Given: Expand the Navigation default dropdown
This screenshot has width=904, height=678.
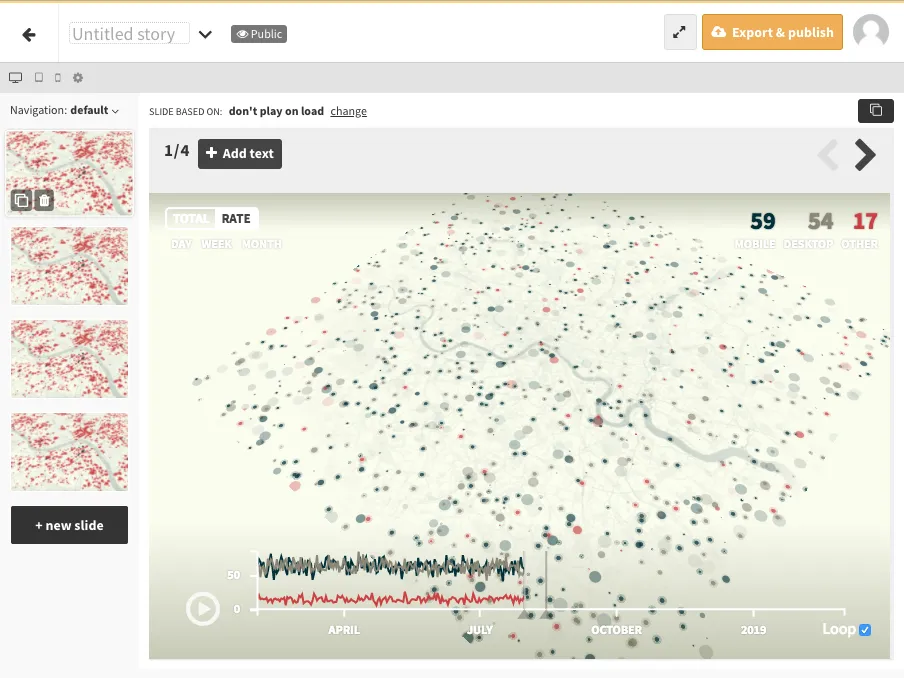Looking at the screenshot, I should (65, 110).
